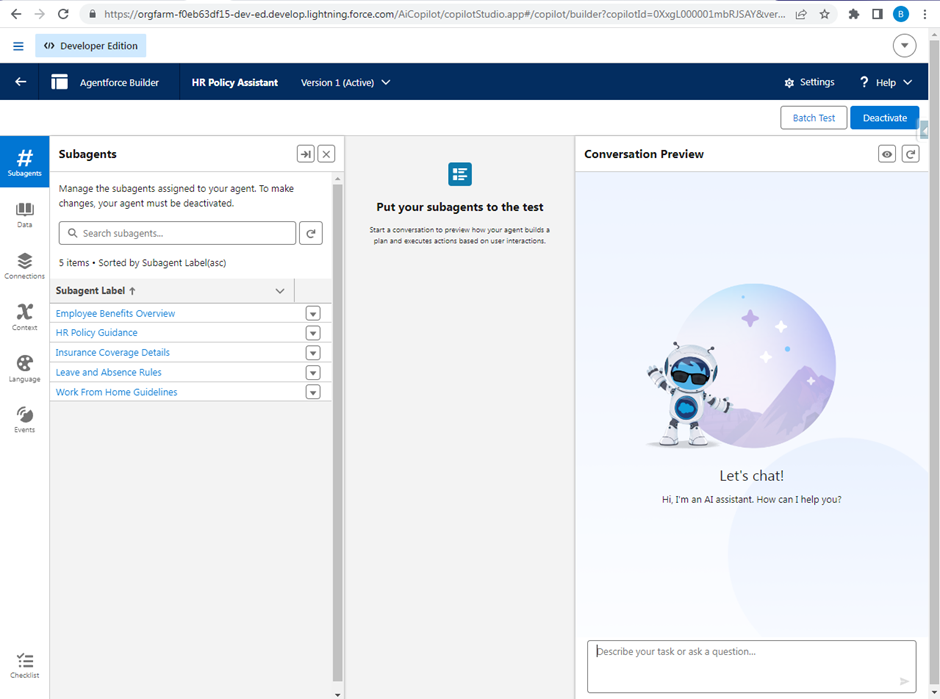940x699 pixels.
Task: Click the scroll-down arrow of Subagents panel
Action: coord(338,695)
